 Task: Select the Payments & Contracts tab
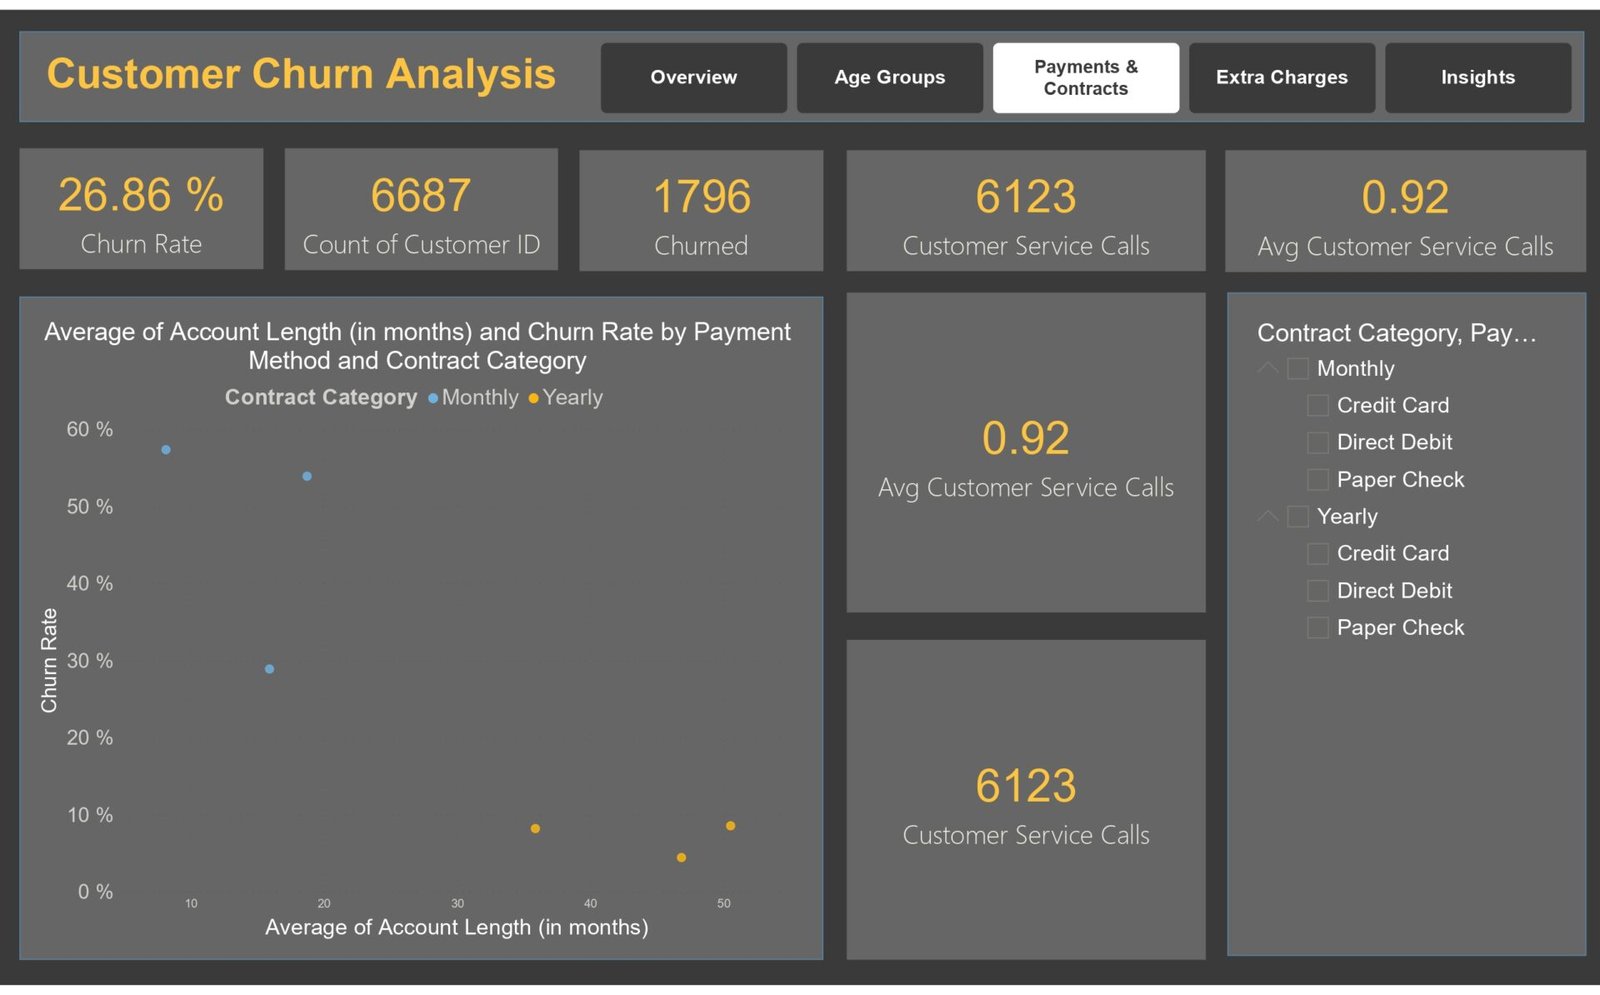(x=1085, y=78)
